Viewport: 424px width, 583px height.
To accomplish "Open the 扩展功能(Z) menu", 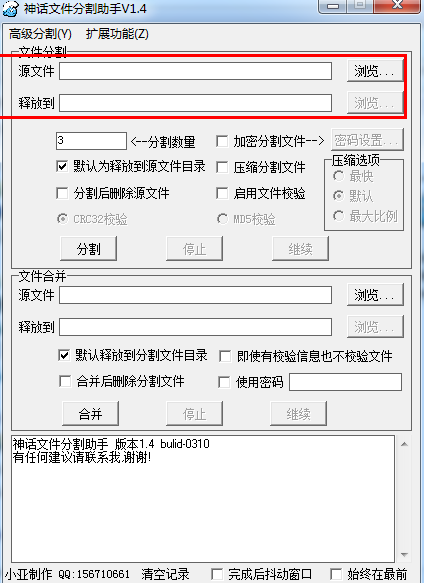I will (x=117, y=34).
